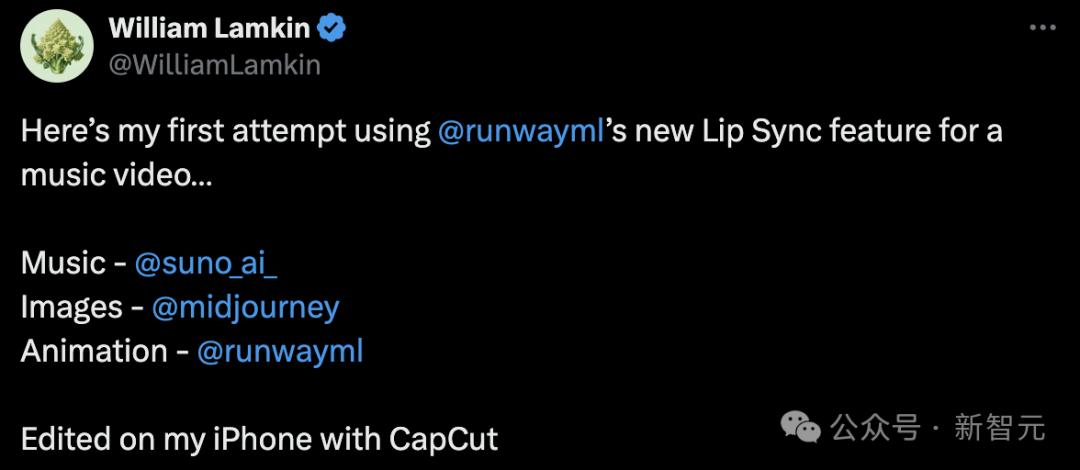Click the William Lamkin display name
1080x470 pixels.
pos(209,28)
